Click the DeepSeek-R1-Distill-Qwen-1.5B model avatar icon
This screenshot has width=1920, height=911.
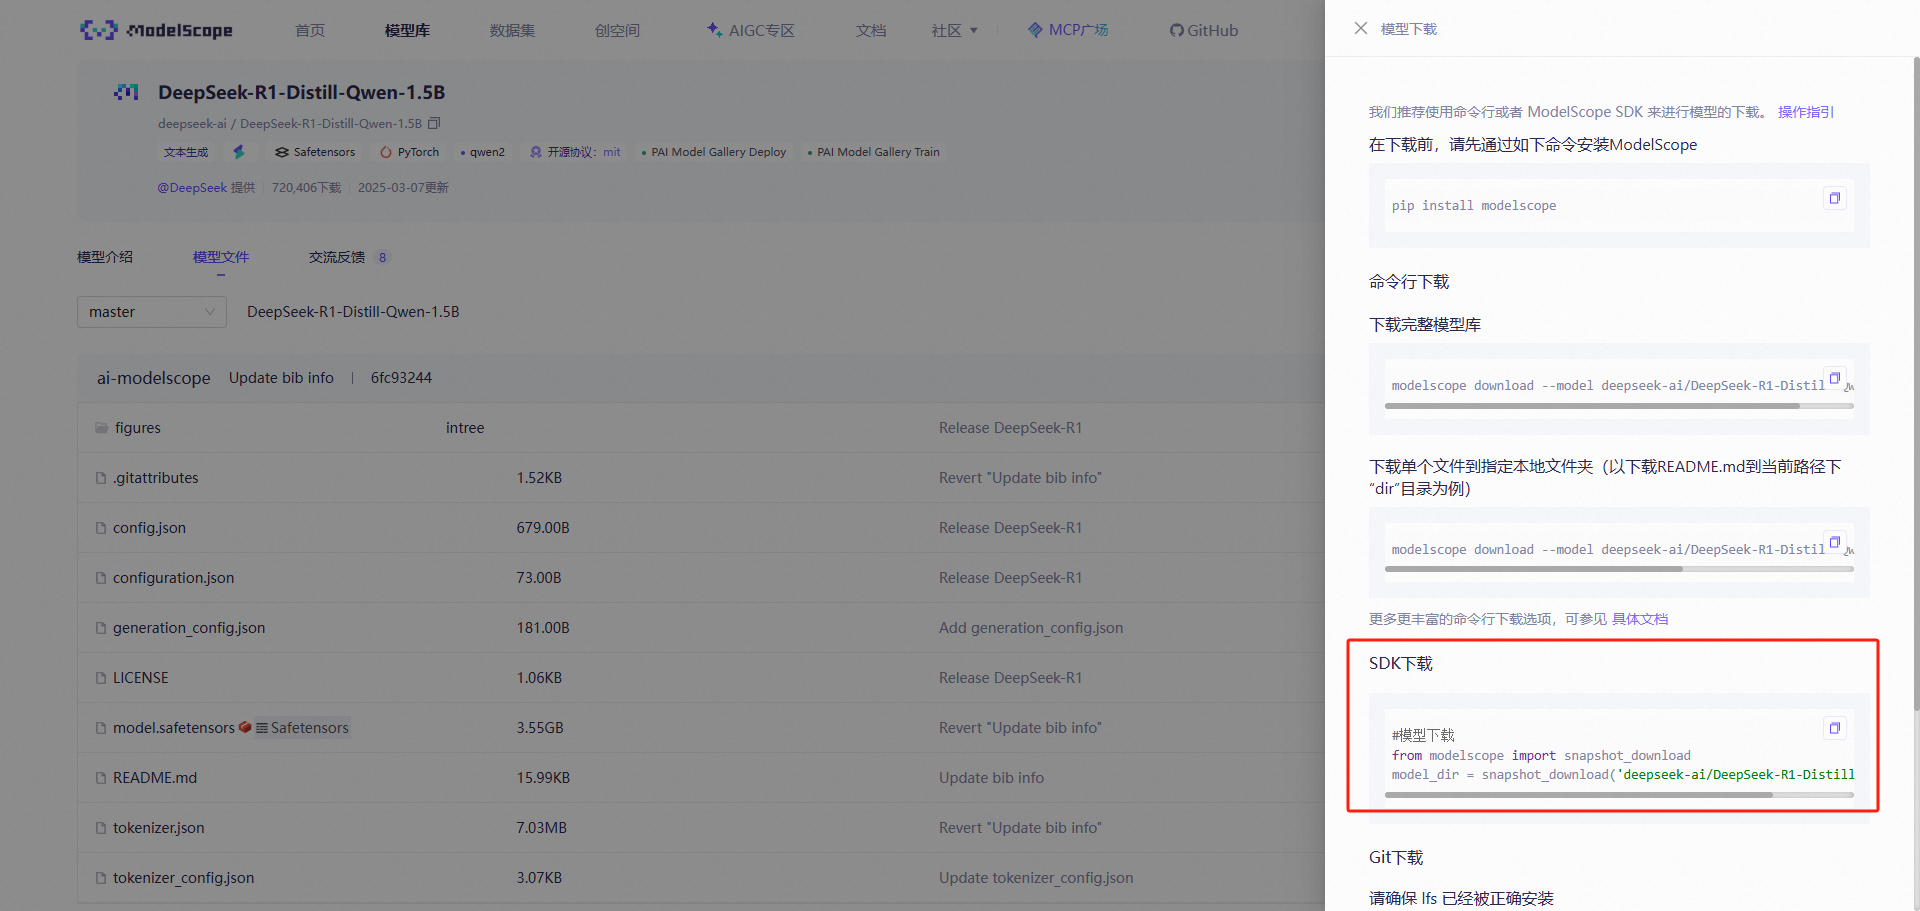coord(126,92)
